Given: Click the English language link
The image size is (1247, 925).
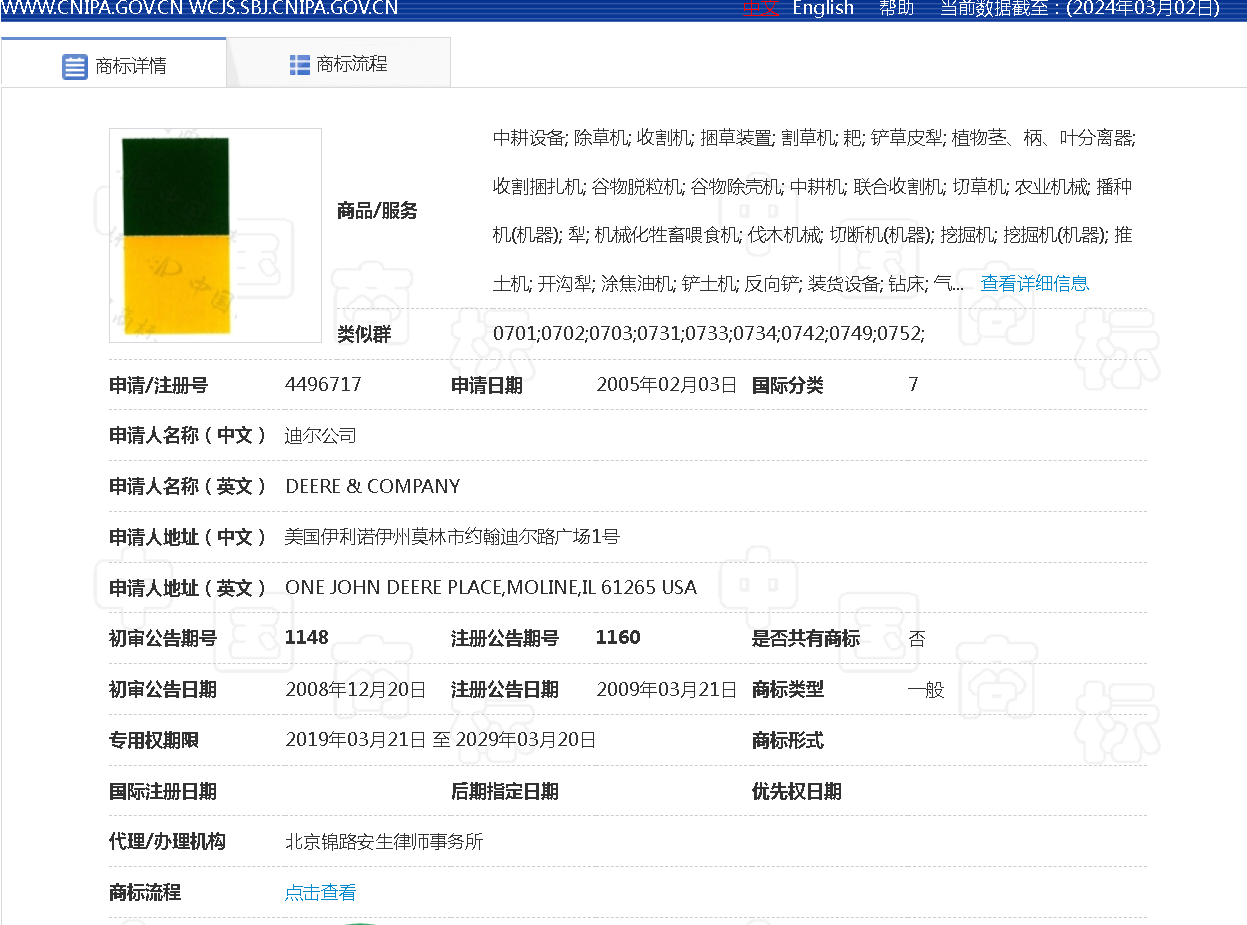Looking at the screenshot, I should point(823,8).
